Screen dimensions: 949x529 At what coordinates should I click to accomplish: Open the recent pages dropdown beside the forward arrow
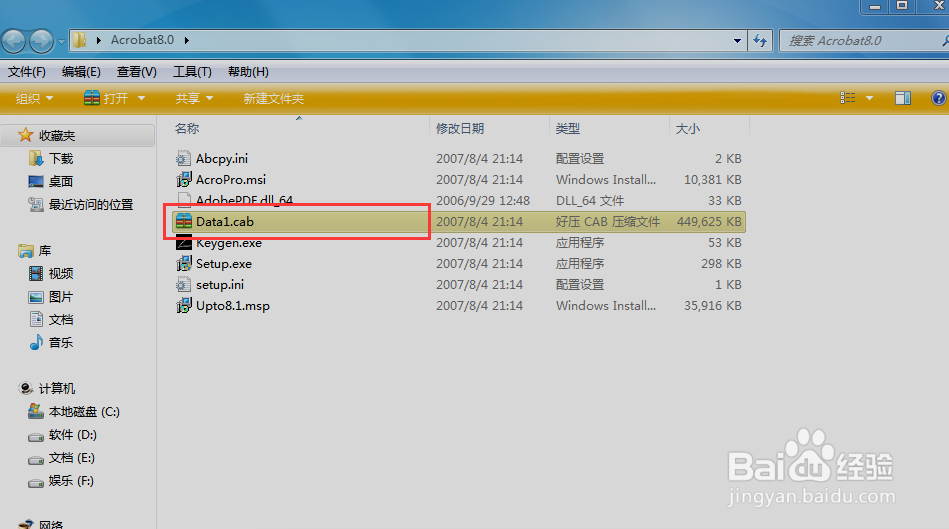[x=61, y=42]
